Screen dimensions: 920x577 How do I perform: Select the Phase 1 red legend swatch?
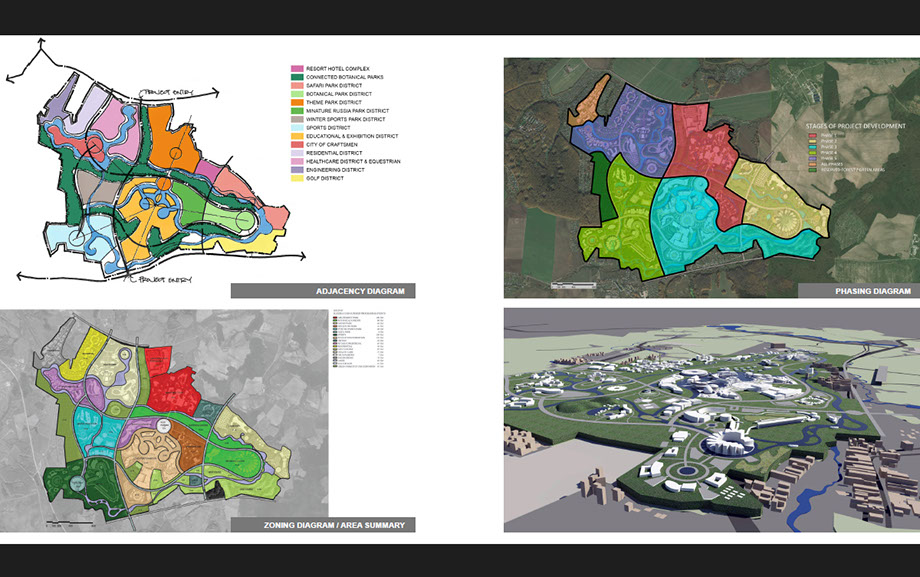coord(811,137)
